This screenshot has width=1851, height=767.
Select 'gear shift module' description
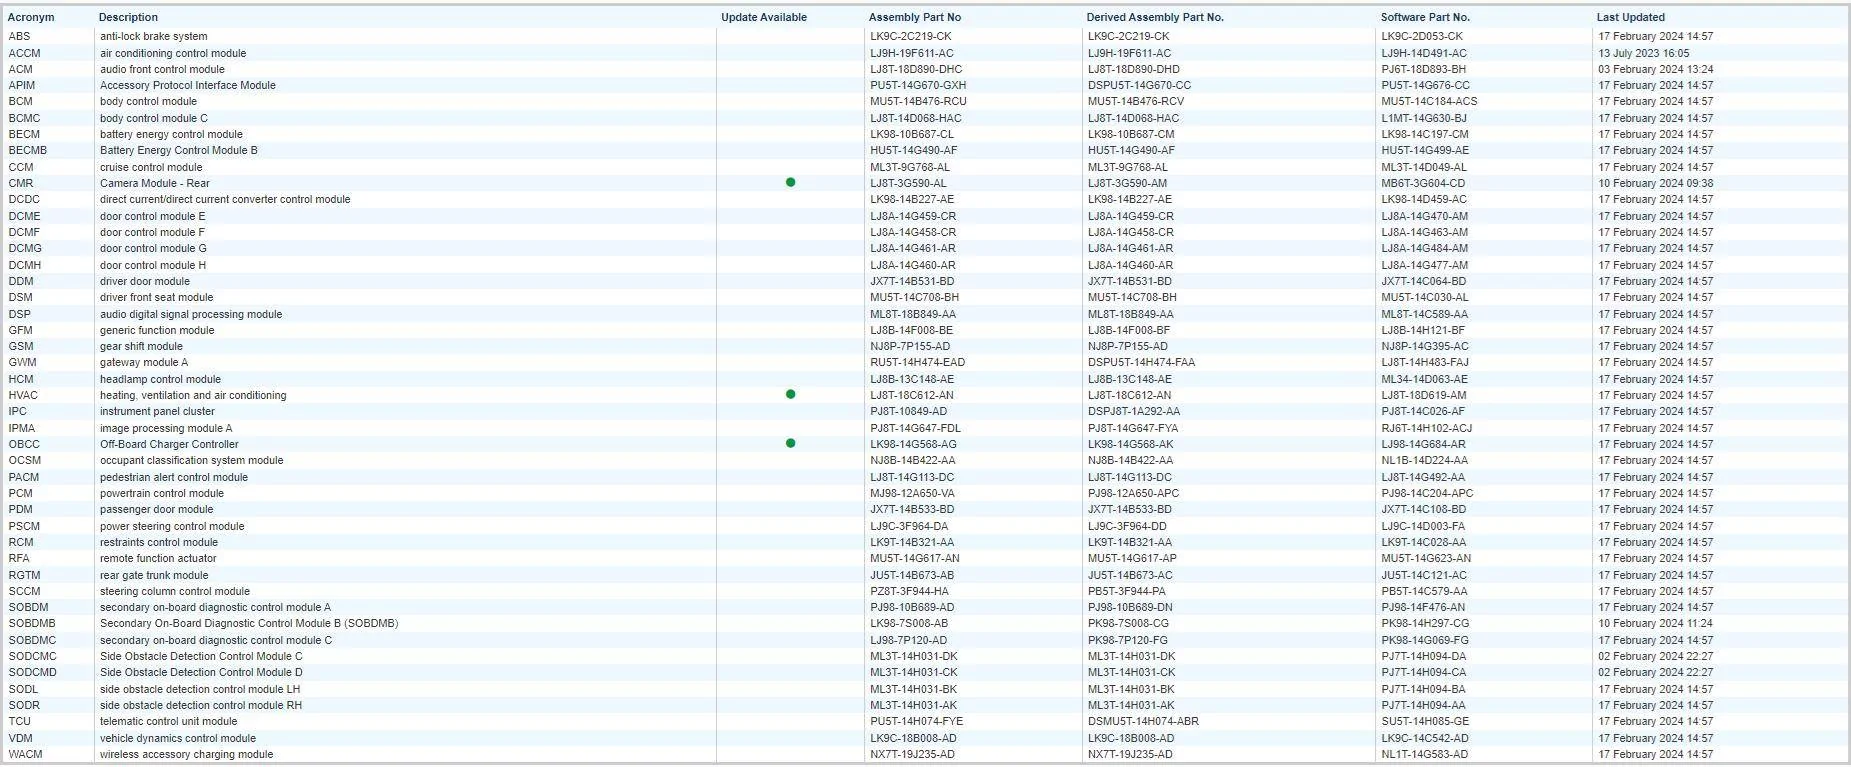(x=141, y=347)
